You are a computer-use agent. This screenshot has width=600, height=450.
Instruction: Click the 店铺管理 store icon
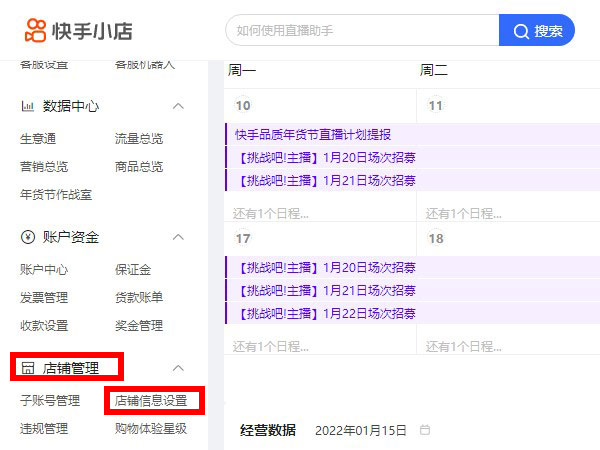(x=27, y=368)
